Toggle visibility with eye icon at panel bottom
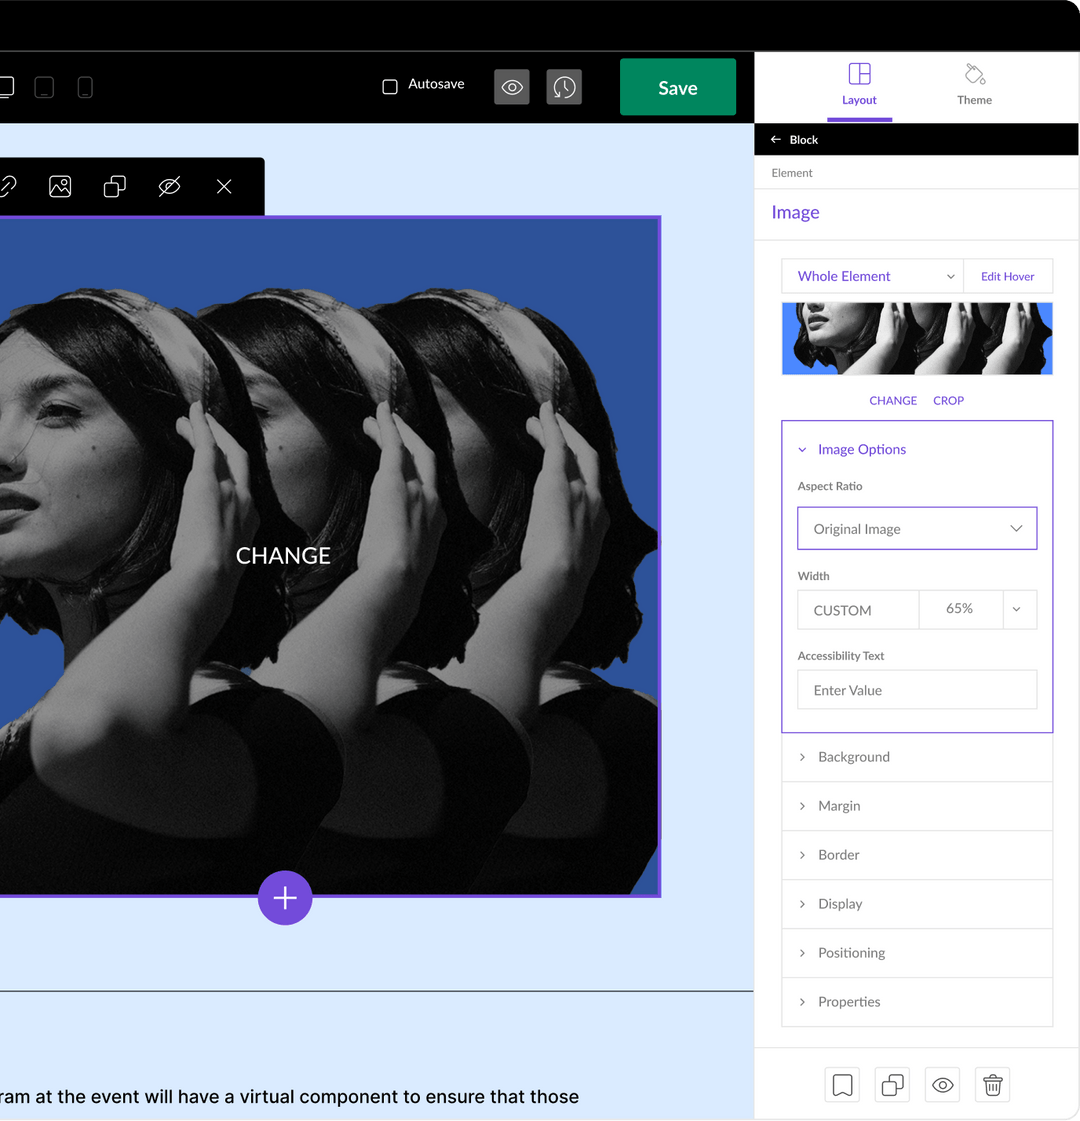This screenshot has width=1080, height=1121. pos(942,1084)
